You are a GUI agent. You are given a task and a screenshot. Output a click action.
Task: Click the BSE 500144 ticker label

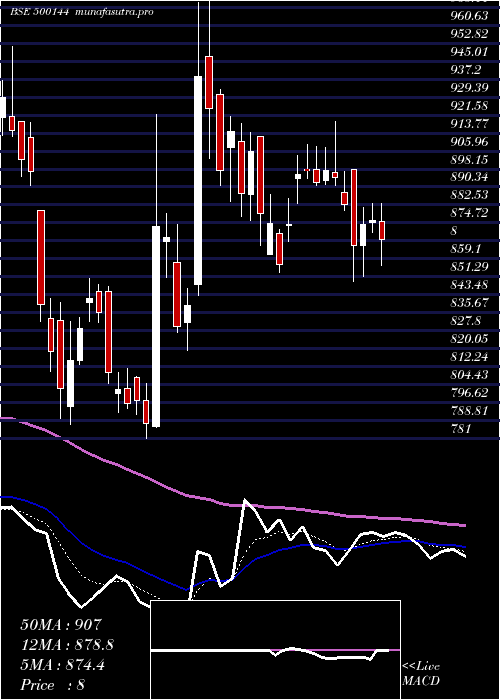(39, 12)
